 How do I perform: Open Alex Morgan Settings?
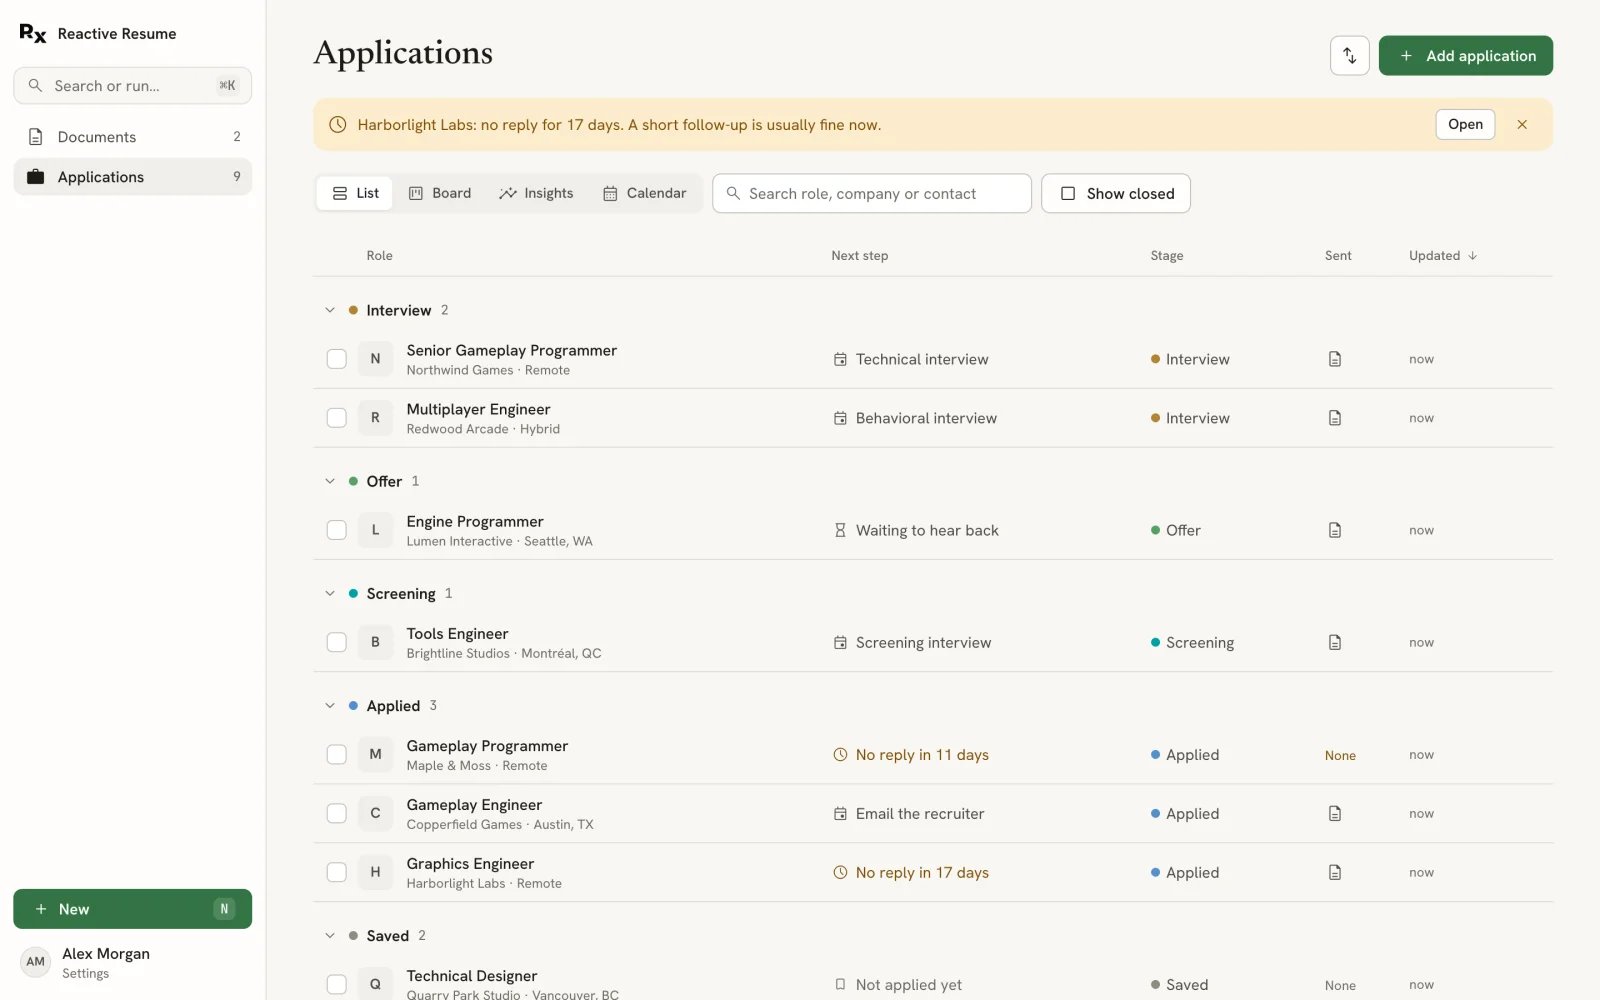tap(133, 963)
